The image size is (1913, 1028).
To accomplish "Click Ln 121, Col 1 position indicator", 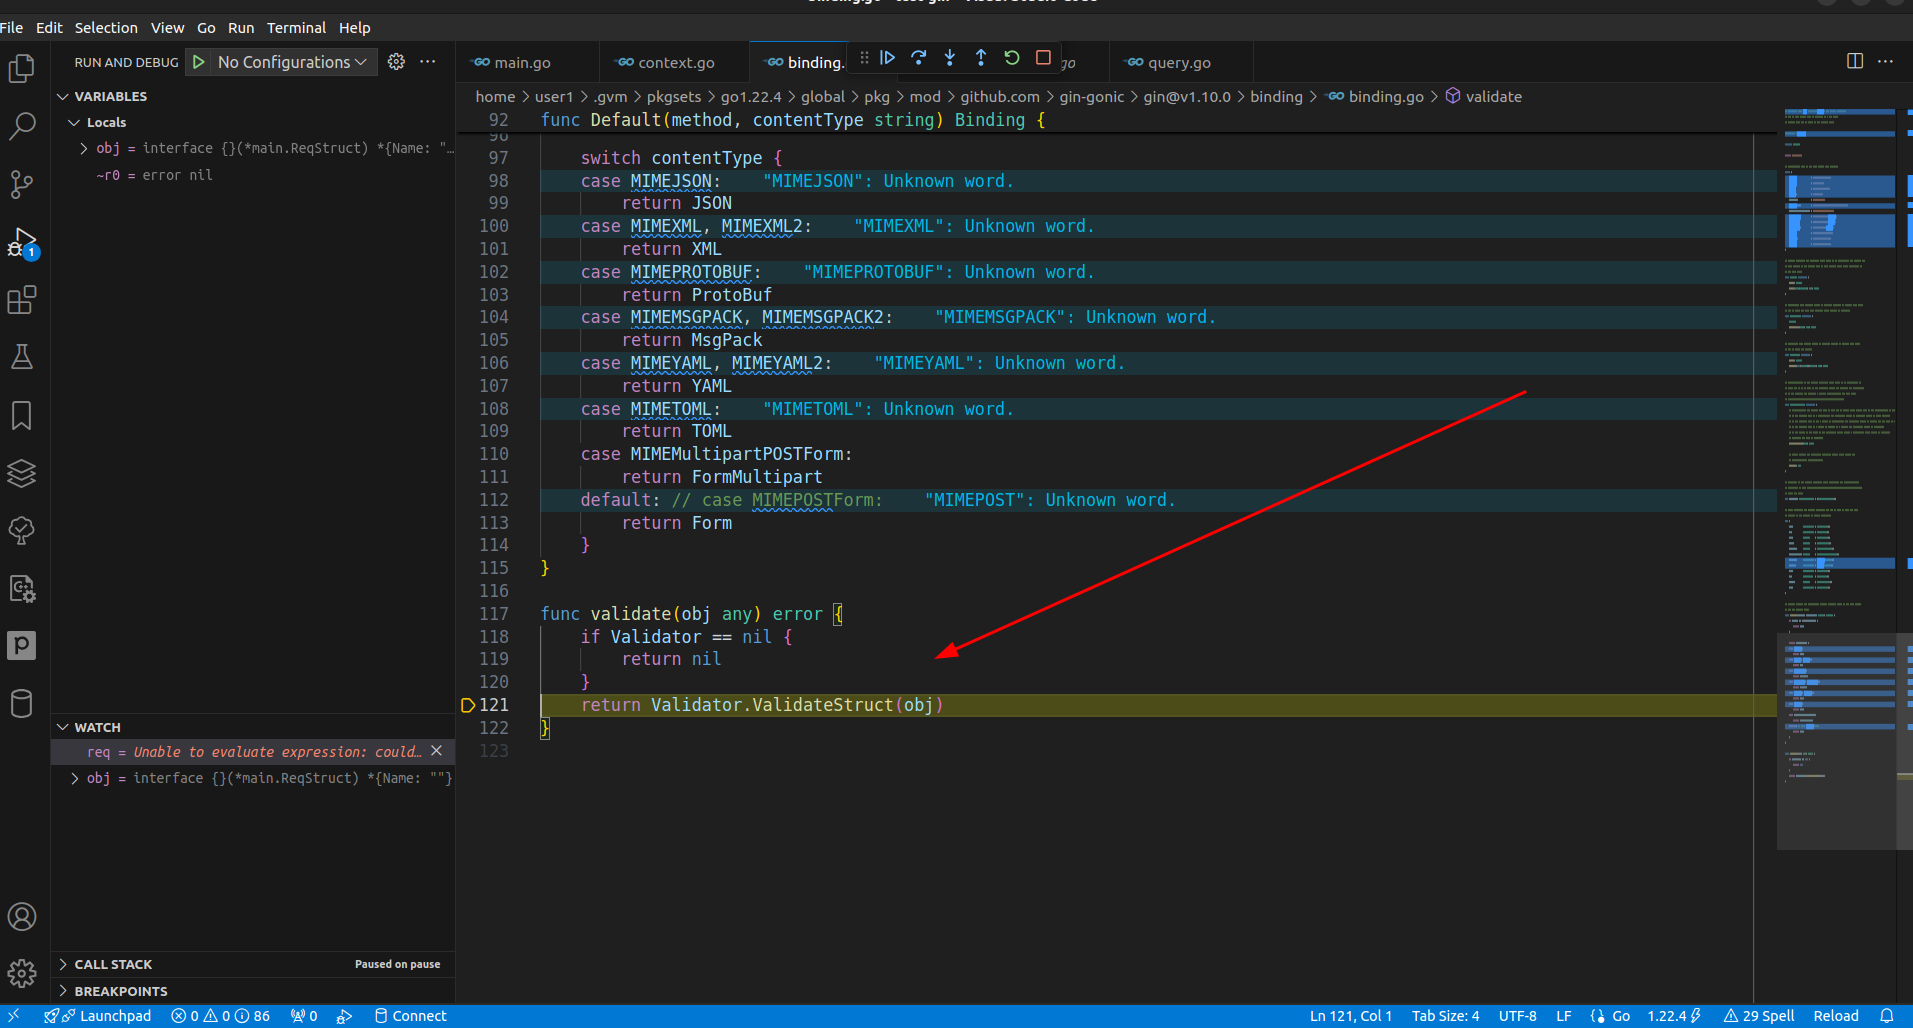I will (x=1350, y=1016).
